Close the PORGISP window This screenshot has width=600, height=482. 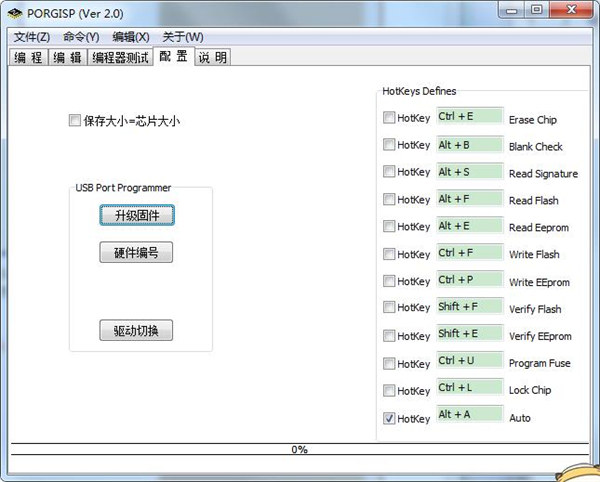(572, 10)
